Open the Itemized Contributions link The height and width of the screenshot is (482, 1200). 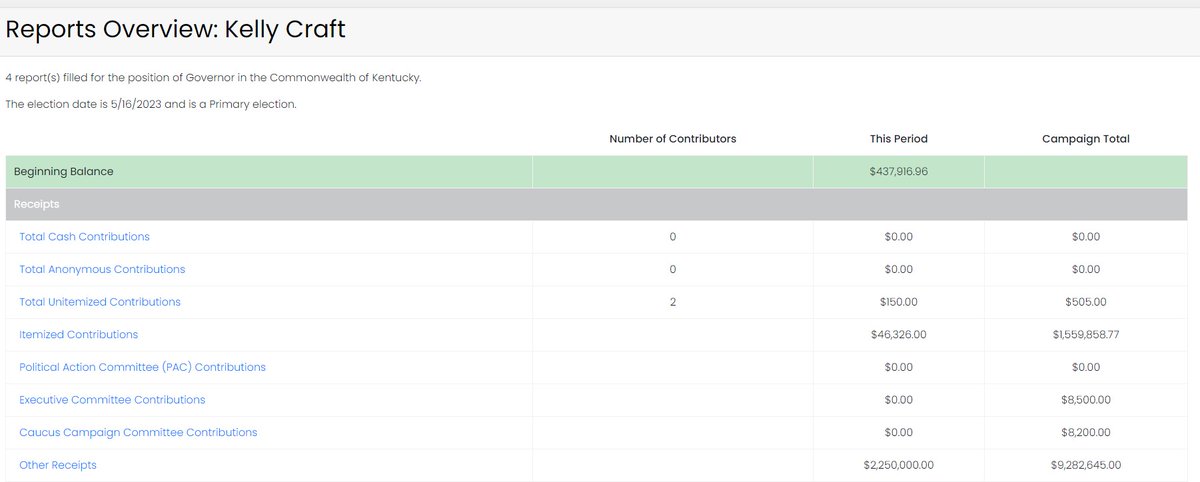pos(79,334)
